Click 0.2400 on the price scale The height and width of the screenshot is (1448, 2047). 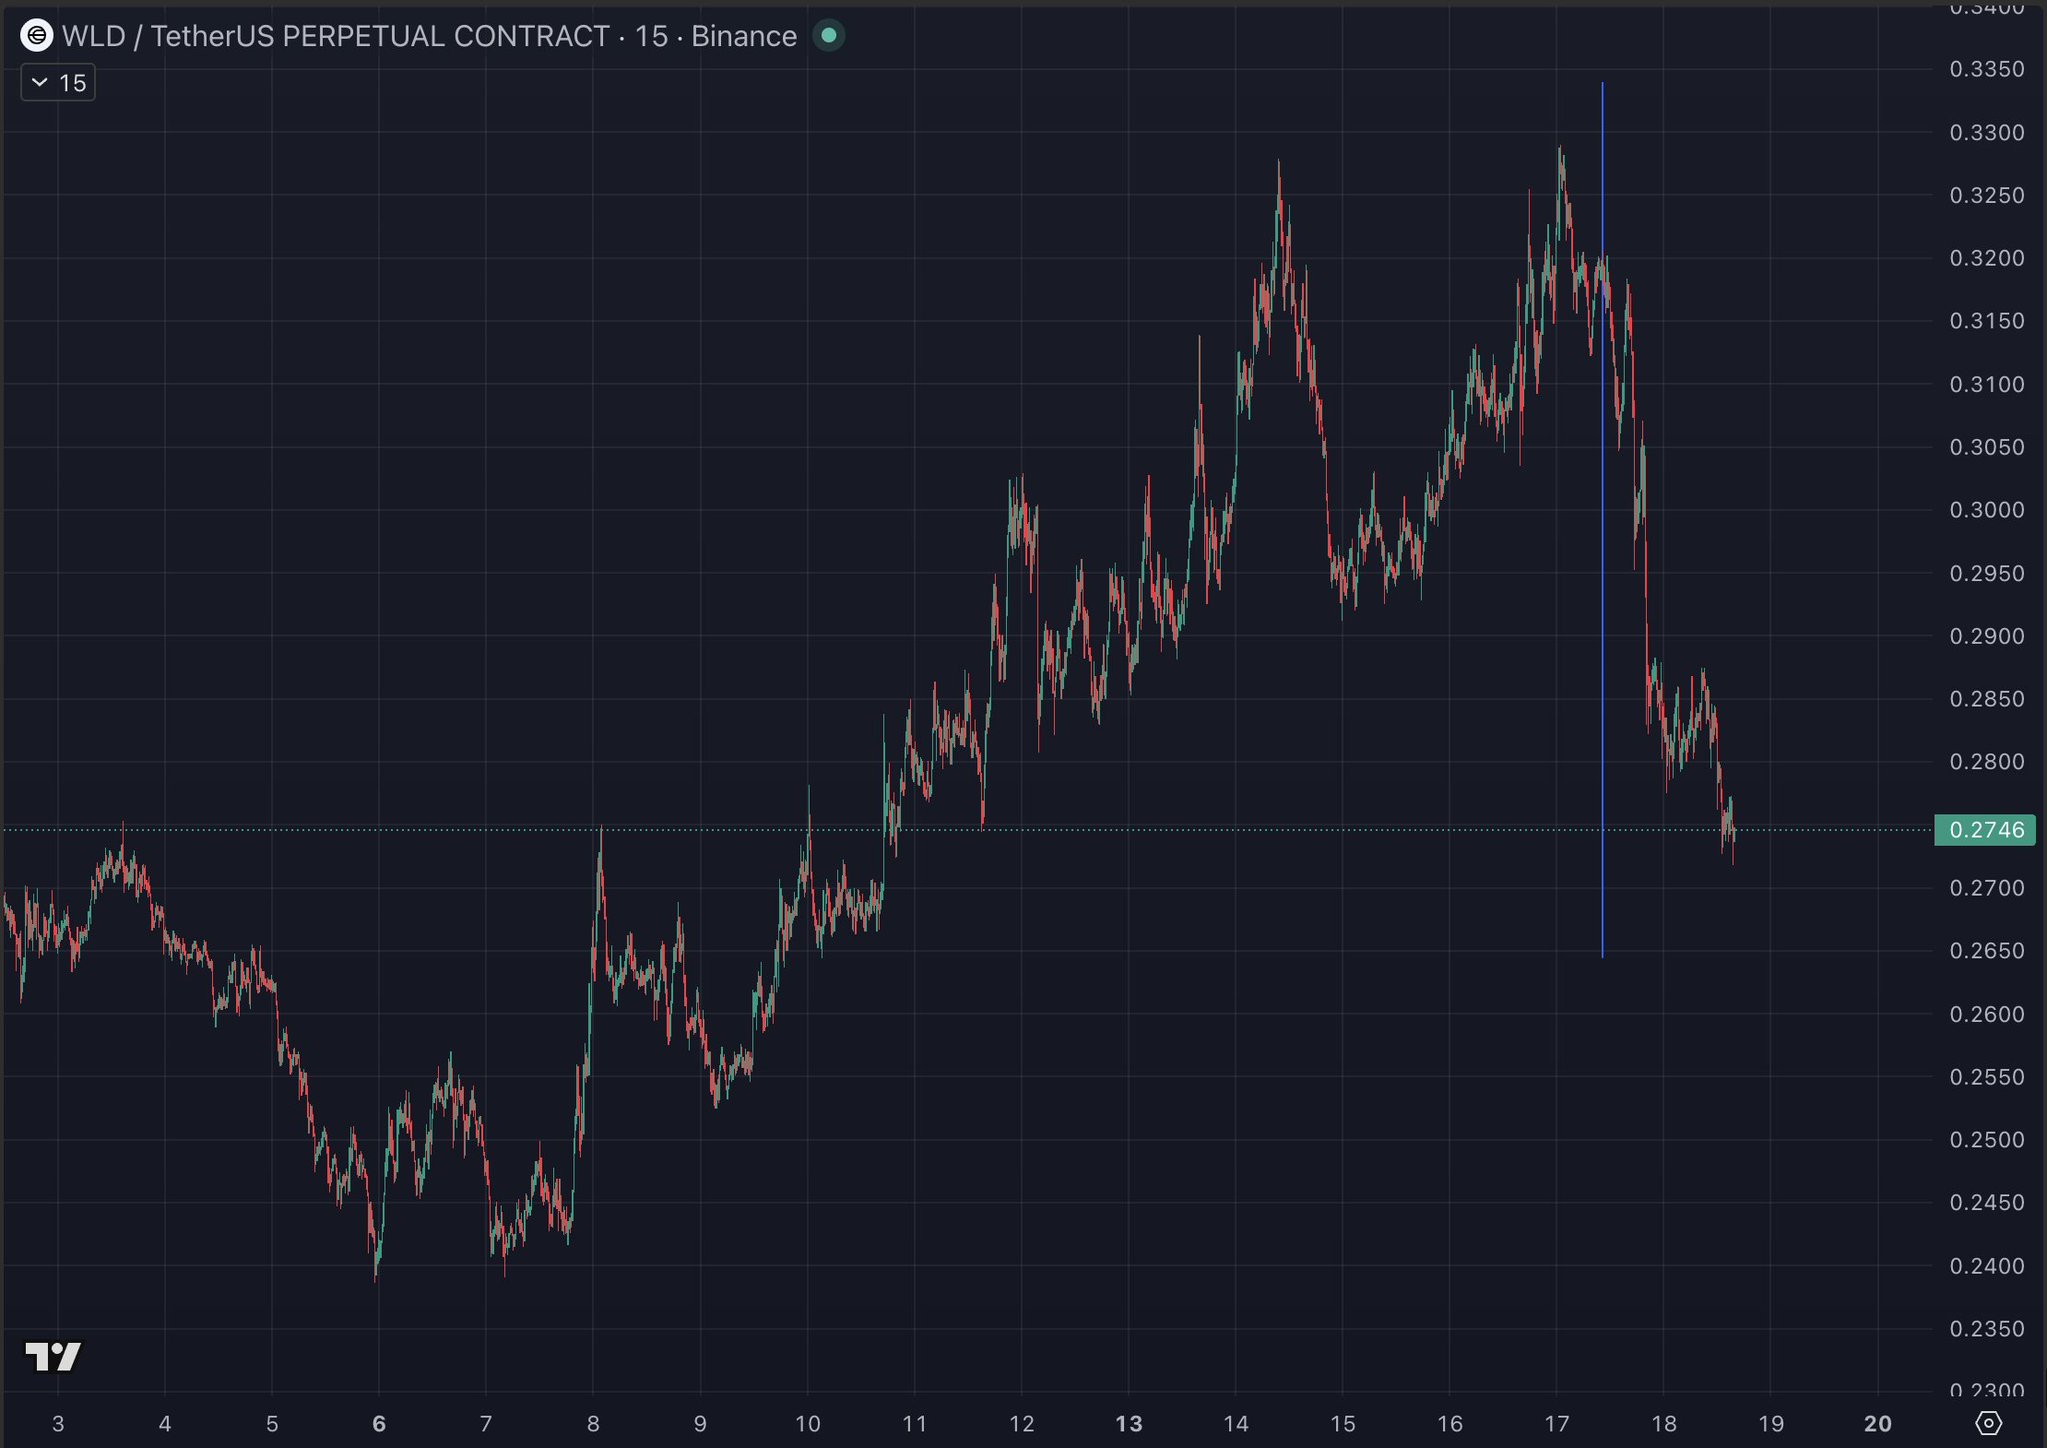[x=1986, y=1266]
